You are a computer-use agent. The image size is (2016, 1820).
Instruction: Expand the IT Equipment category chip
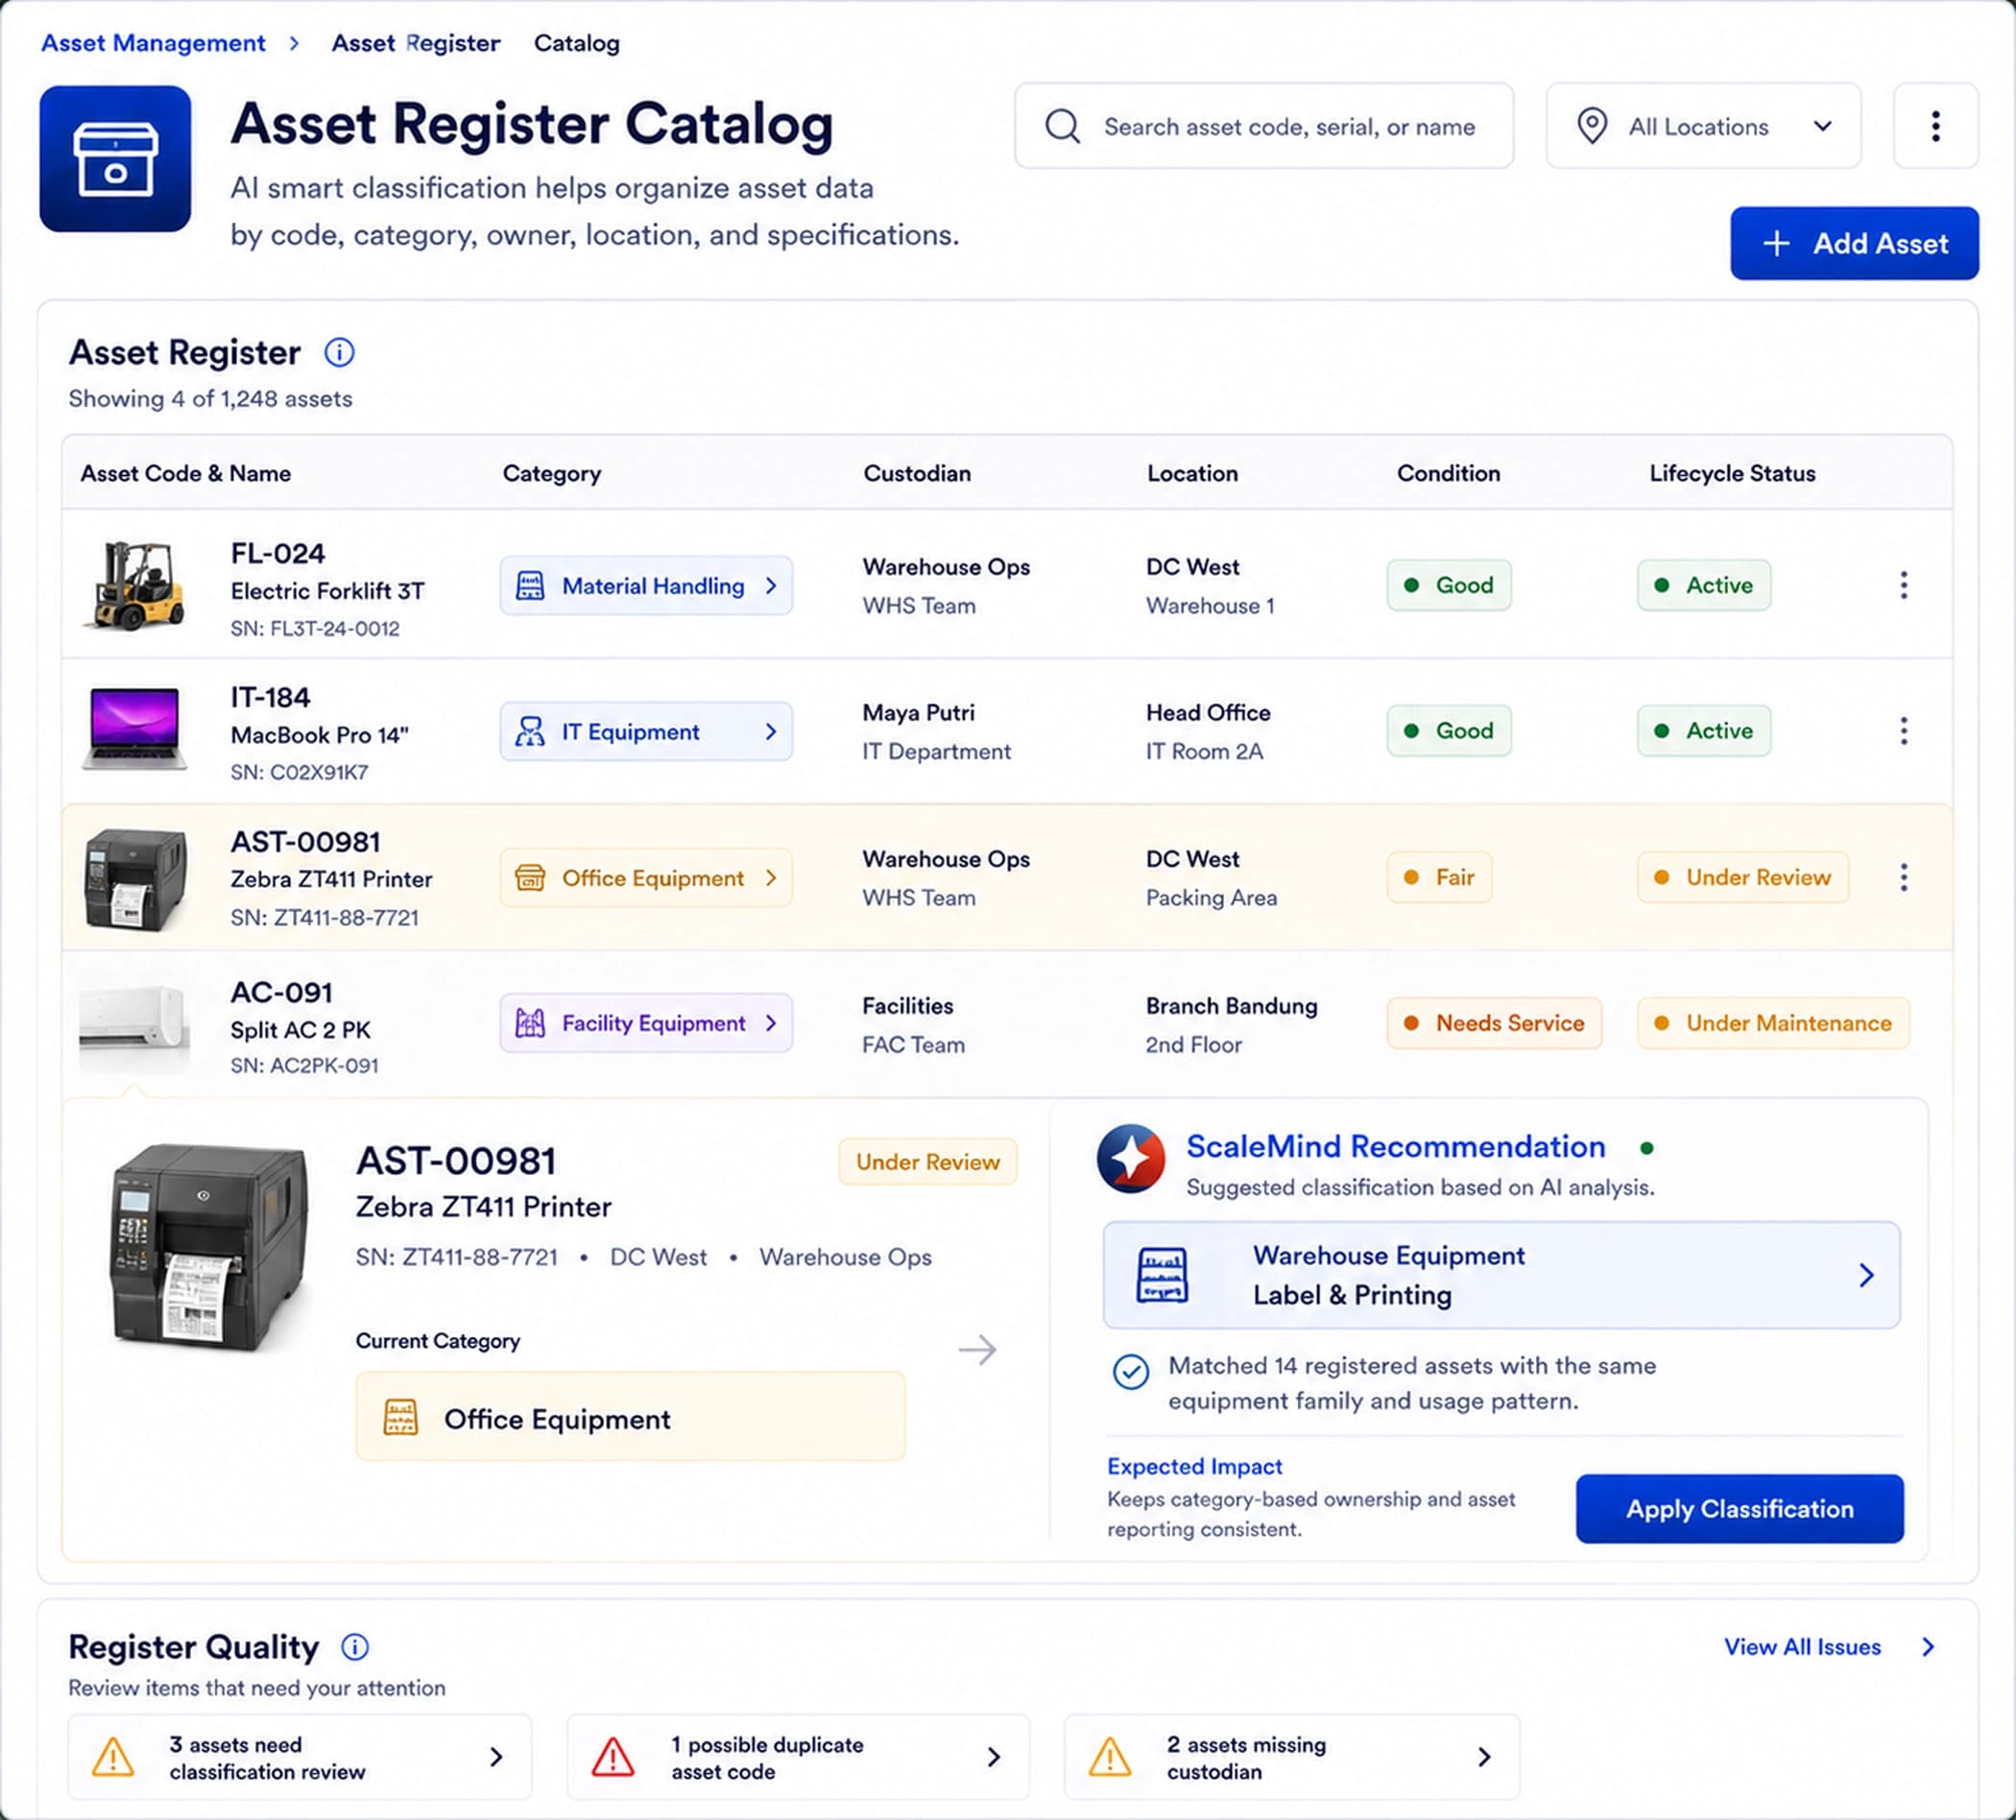(x=646, y=731)
